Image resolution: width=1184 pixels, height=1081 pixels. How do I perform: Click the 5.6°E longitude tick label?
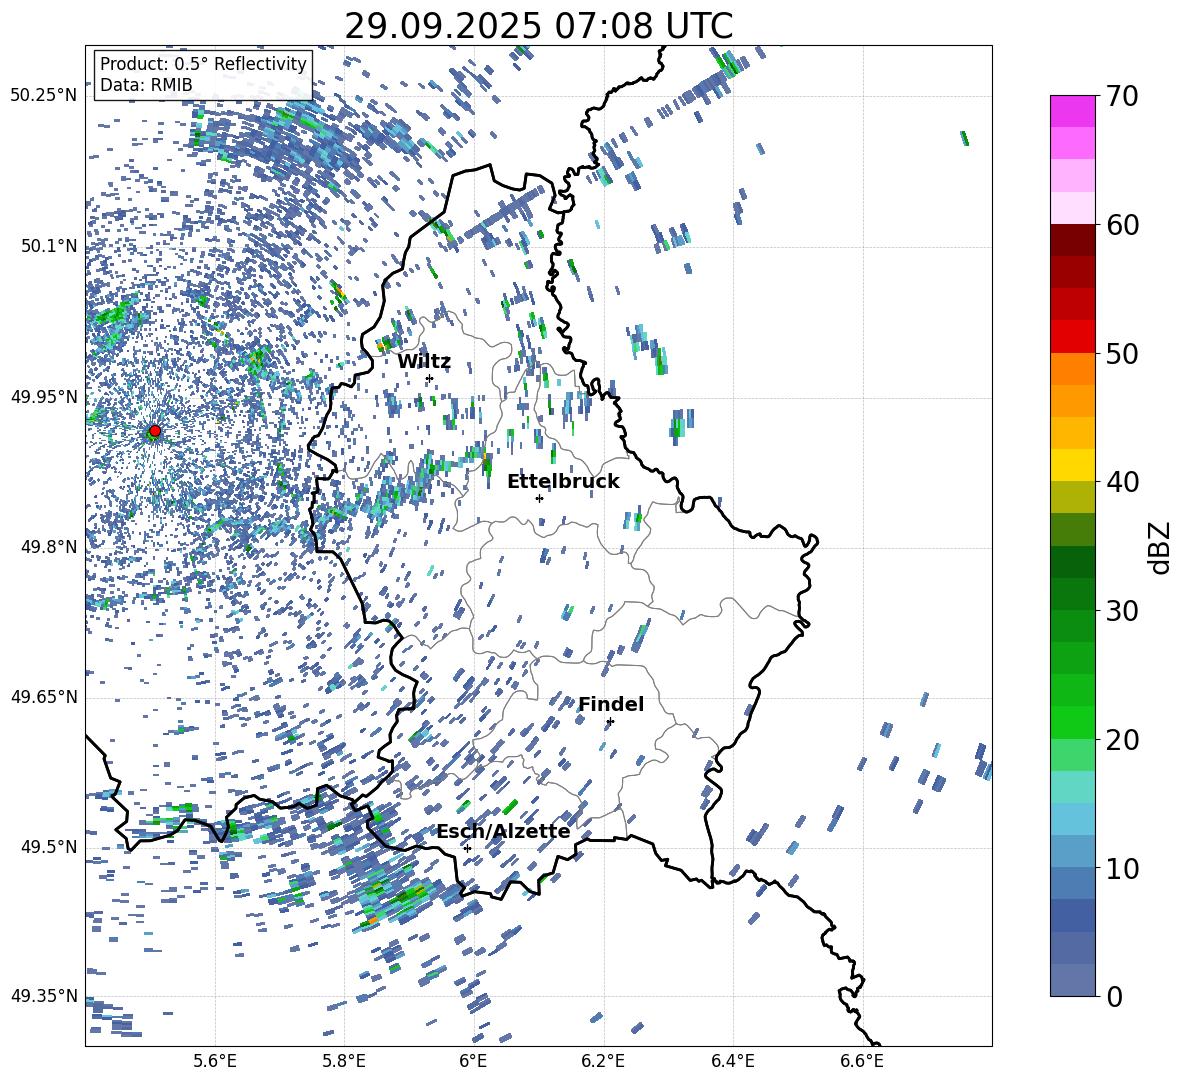click(215, 1060)
